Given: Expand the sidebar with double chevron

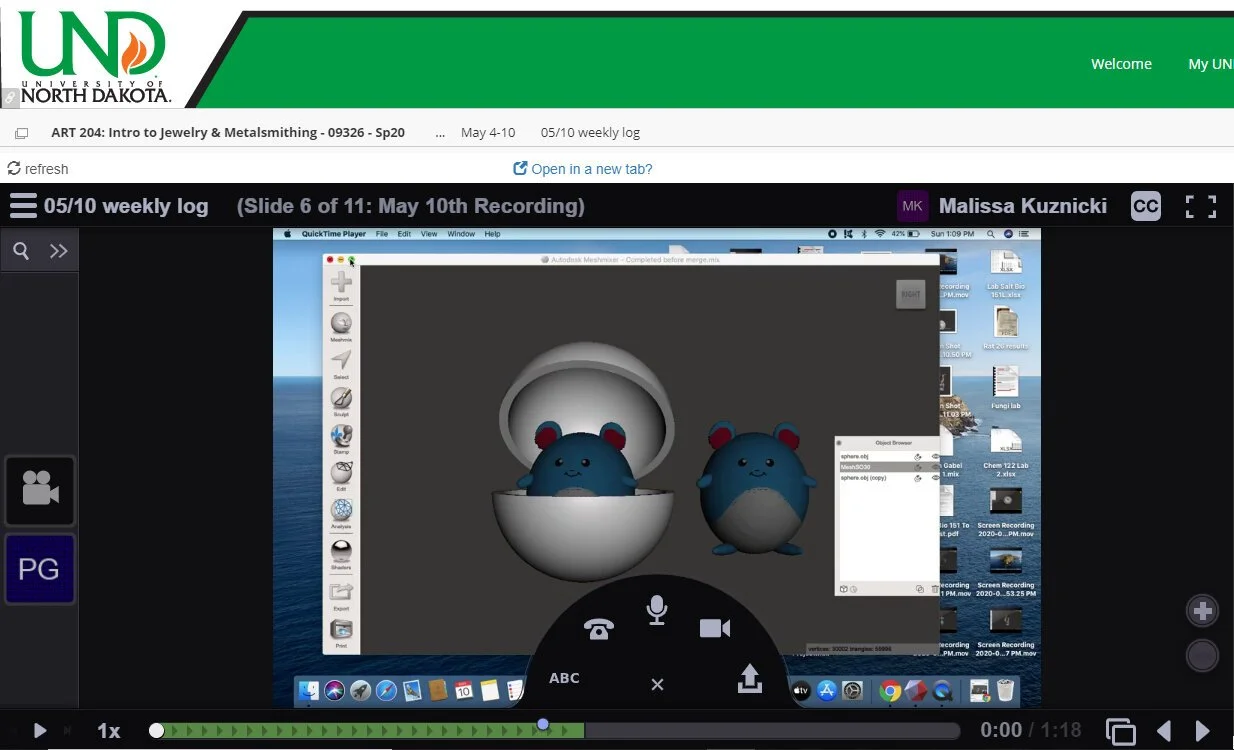Looking at the screenshot, I should [59, 251].
